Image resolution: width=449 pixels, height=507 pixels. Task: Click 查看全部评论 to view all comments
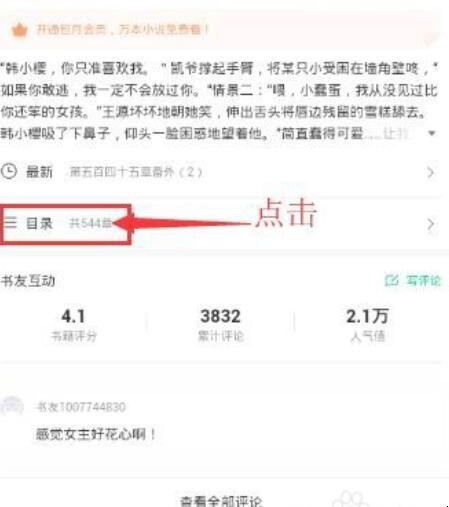[x=221, y=501]
